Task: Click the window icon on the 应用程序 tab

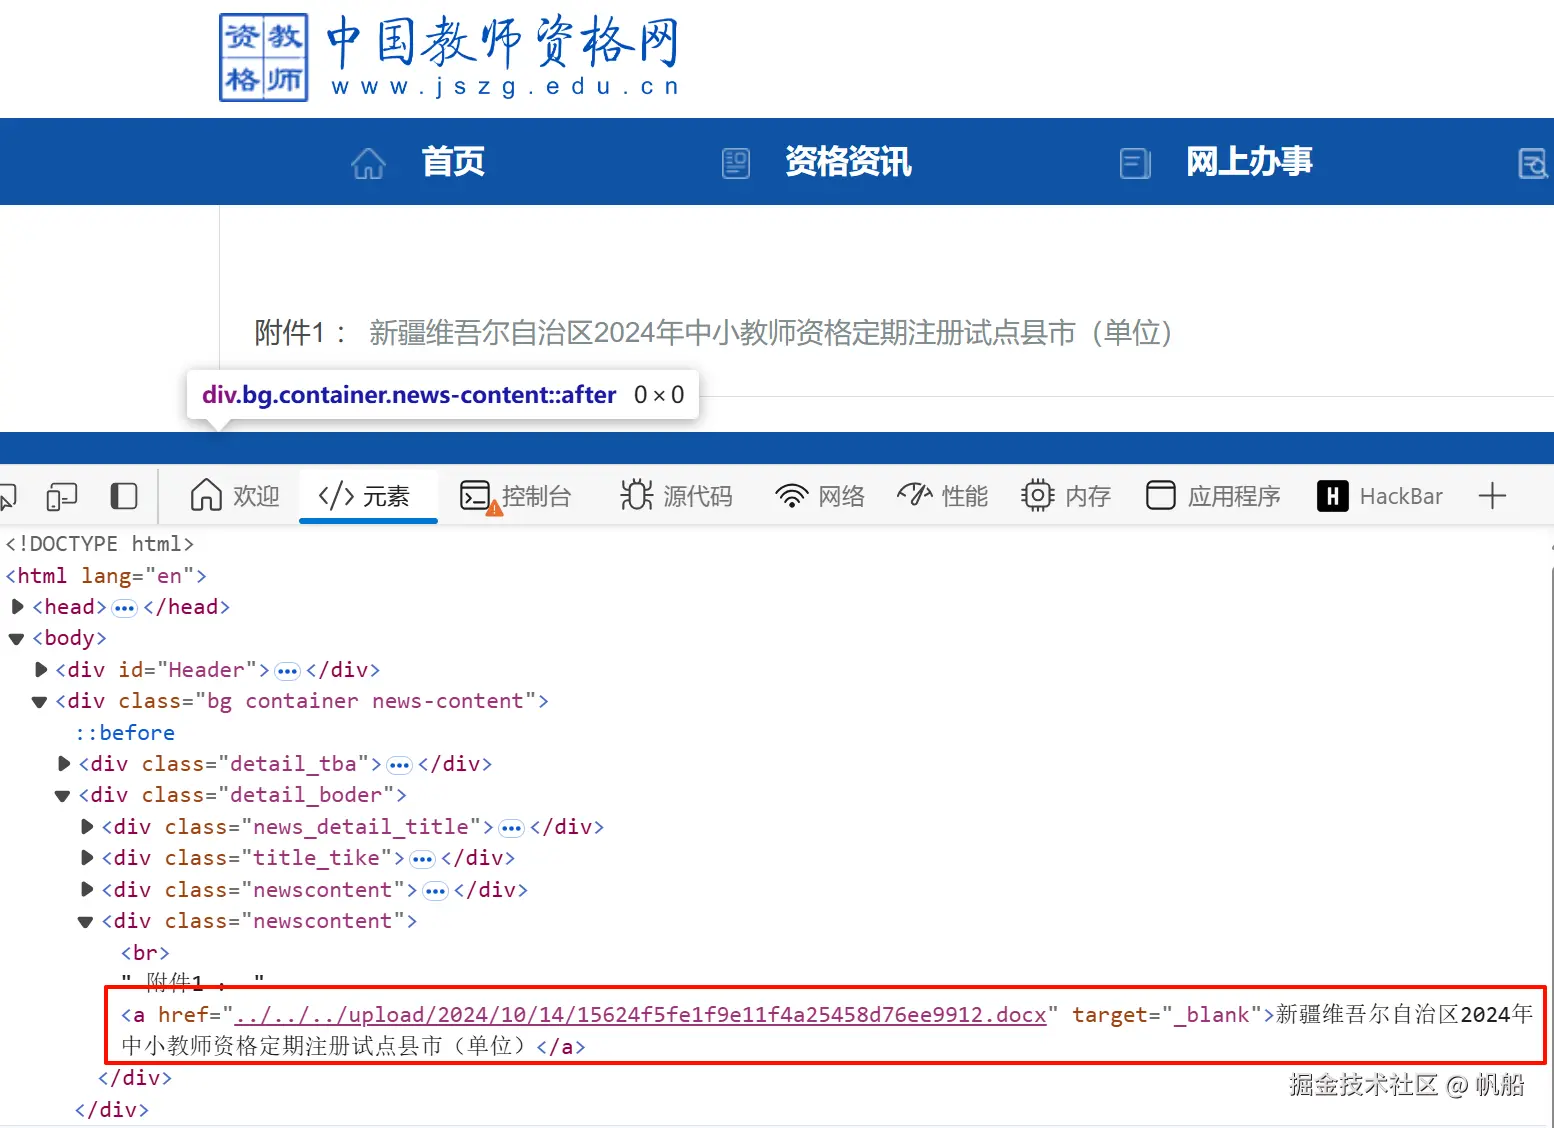Action: click(1161, 495)
